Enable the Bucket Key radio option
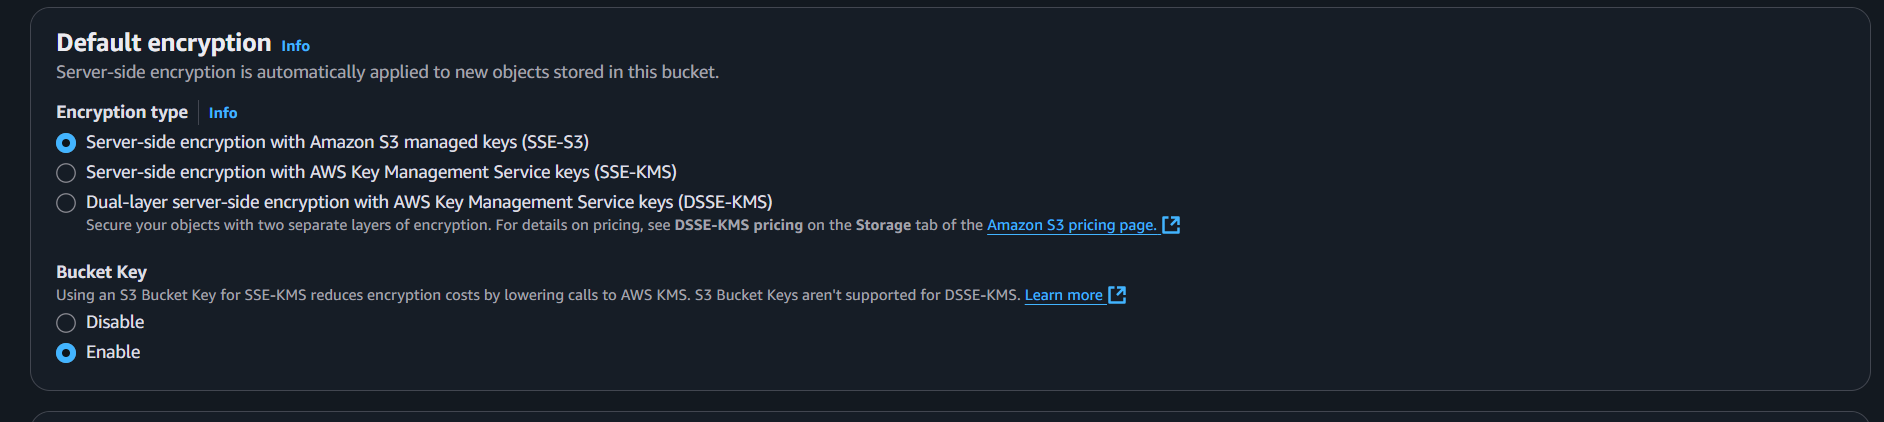 tap(66, 353)
